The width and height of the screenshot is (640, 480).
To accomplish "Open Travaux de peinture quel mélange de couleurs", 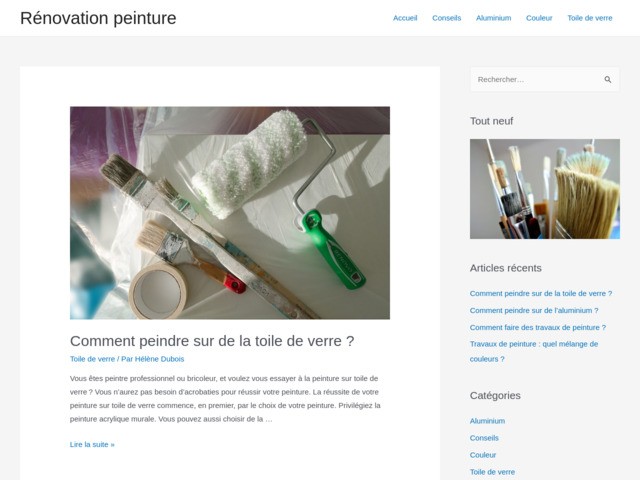I will pyautogui.click(x=534, y=351).
